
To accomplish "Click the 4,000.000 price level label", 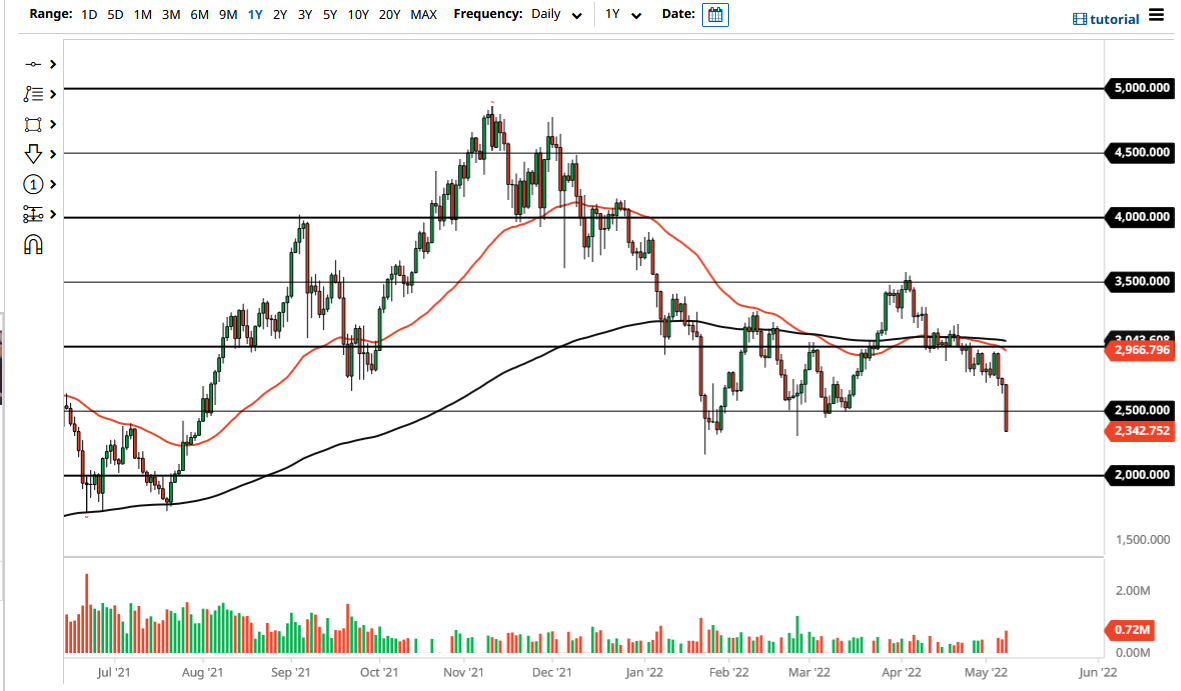I will (x=1141, y=217).
